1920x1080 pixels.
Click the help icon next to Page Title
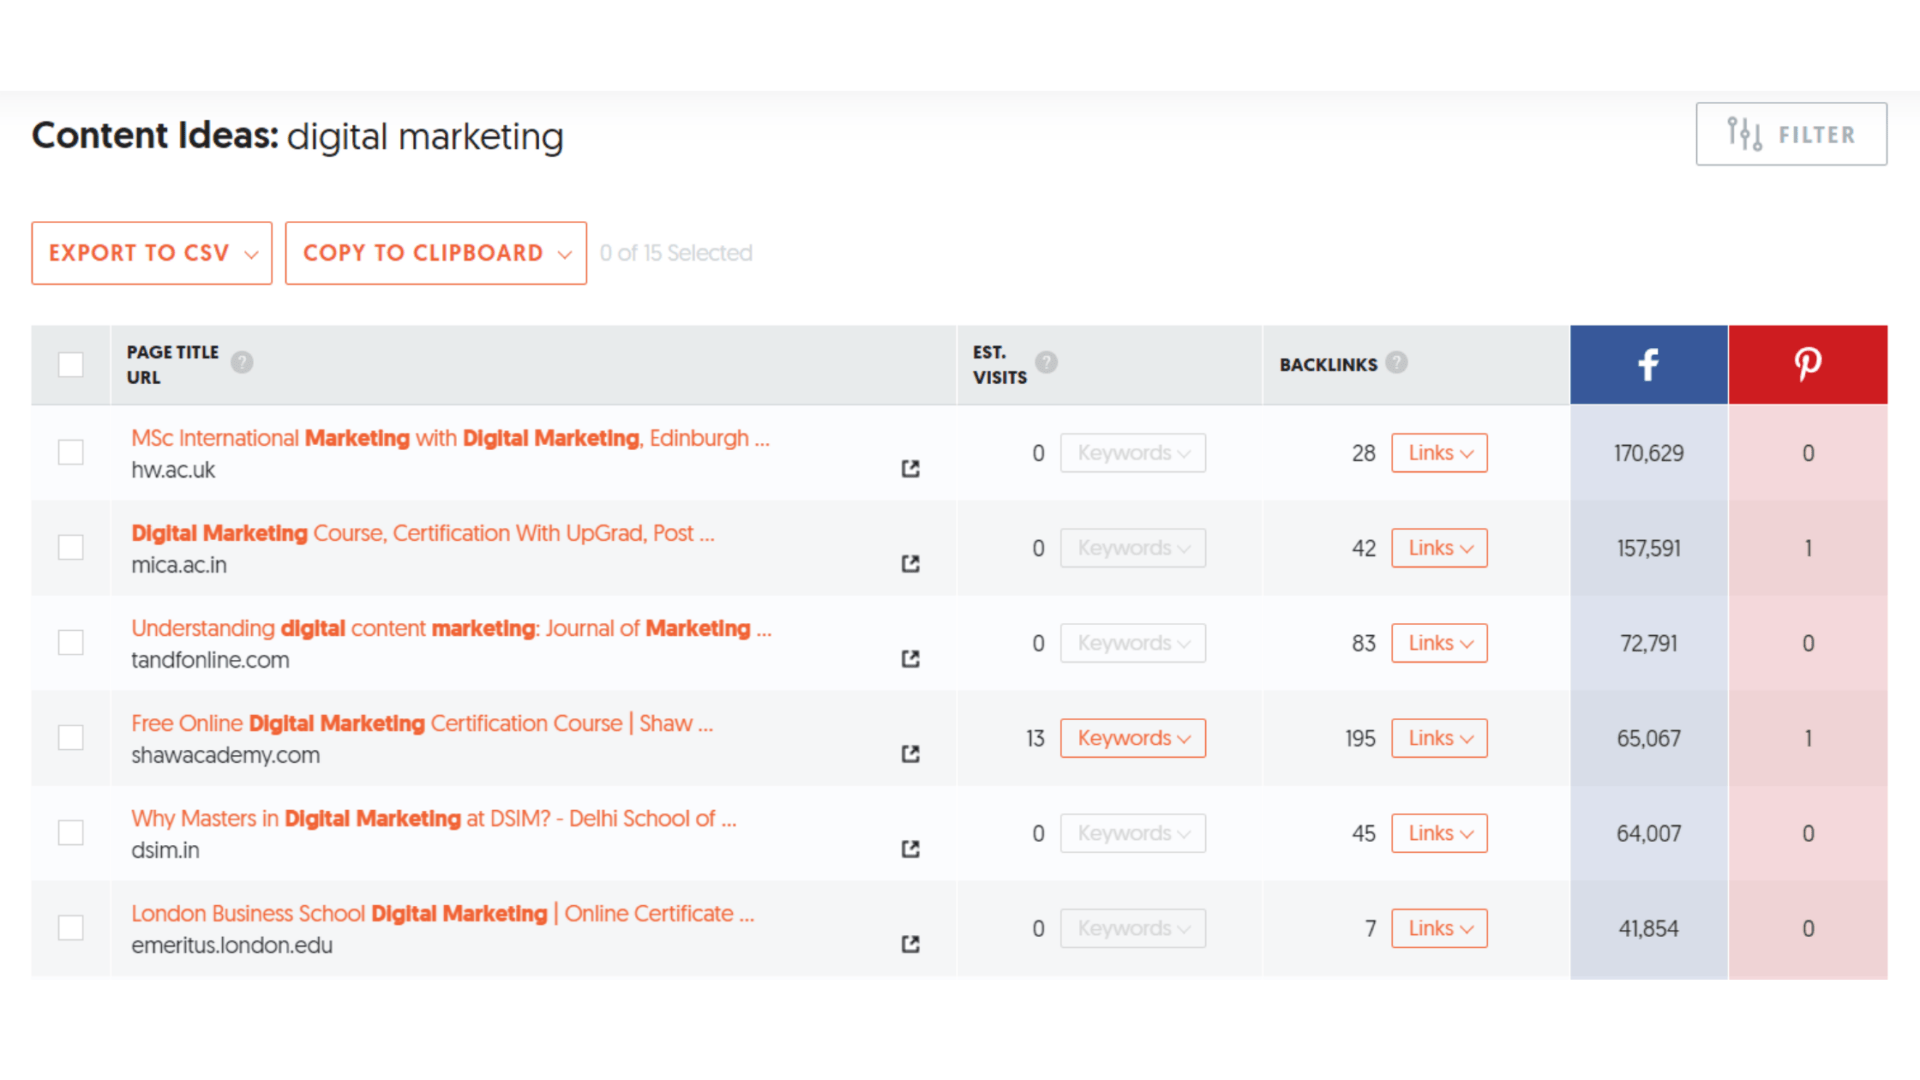(x=242, y=362)
